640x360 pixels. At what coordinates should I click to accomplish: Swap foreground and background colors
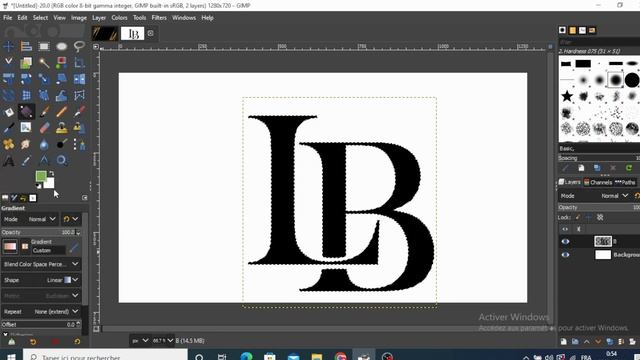51,173
